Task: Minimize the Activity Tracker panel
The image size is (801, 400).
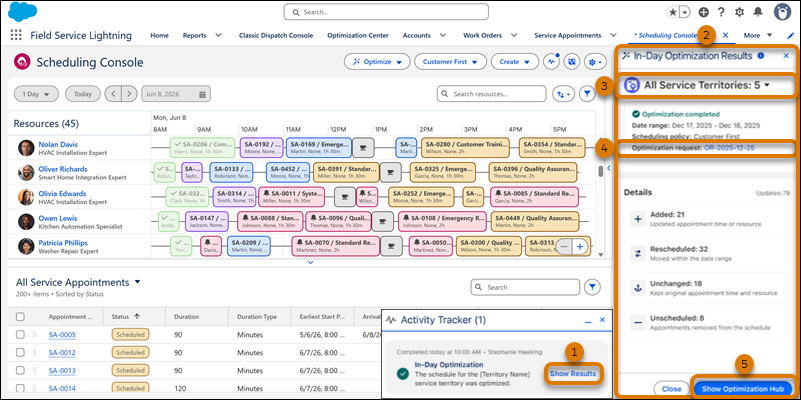Action: (x=588, y=320)
